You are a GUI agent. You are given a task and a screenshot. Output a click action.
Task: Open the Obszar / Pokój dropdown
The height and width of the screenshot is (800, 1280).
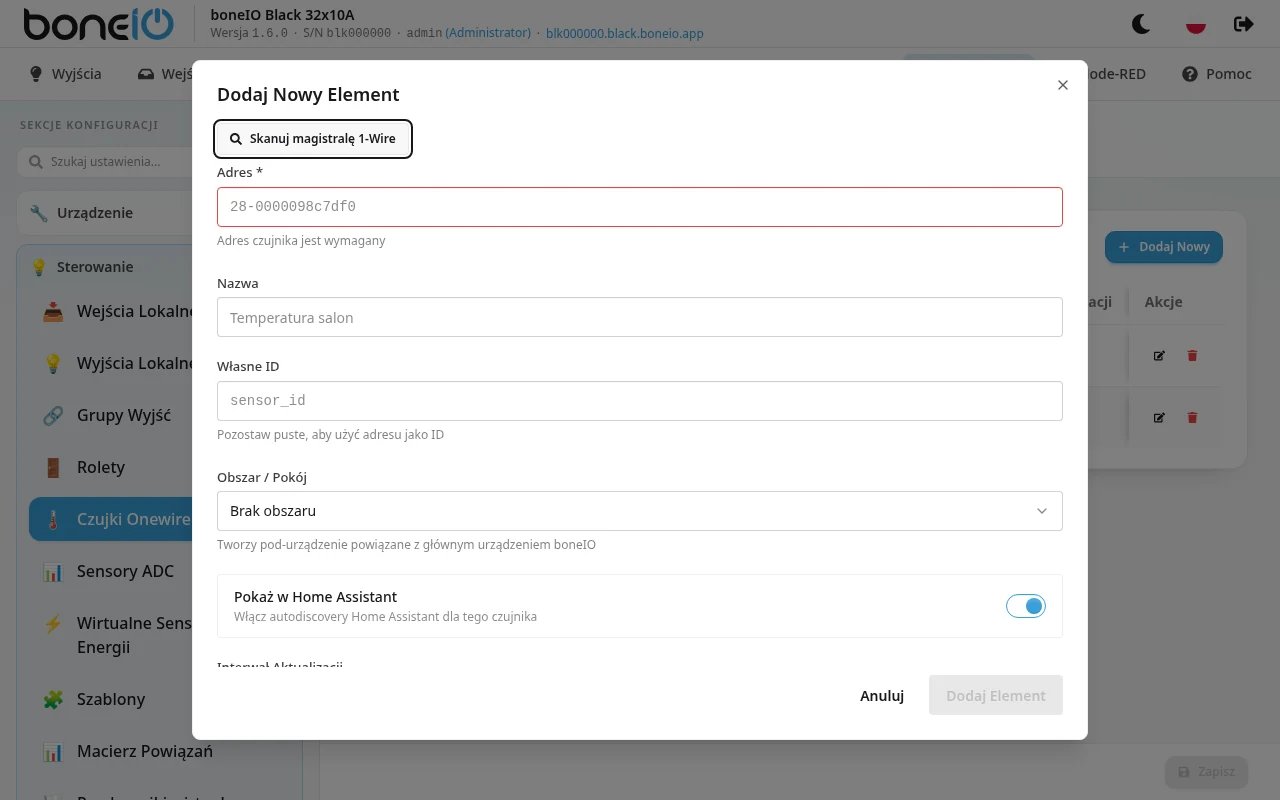[x=640, y=511]
